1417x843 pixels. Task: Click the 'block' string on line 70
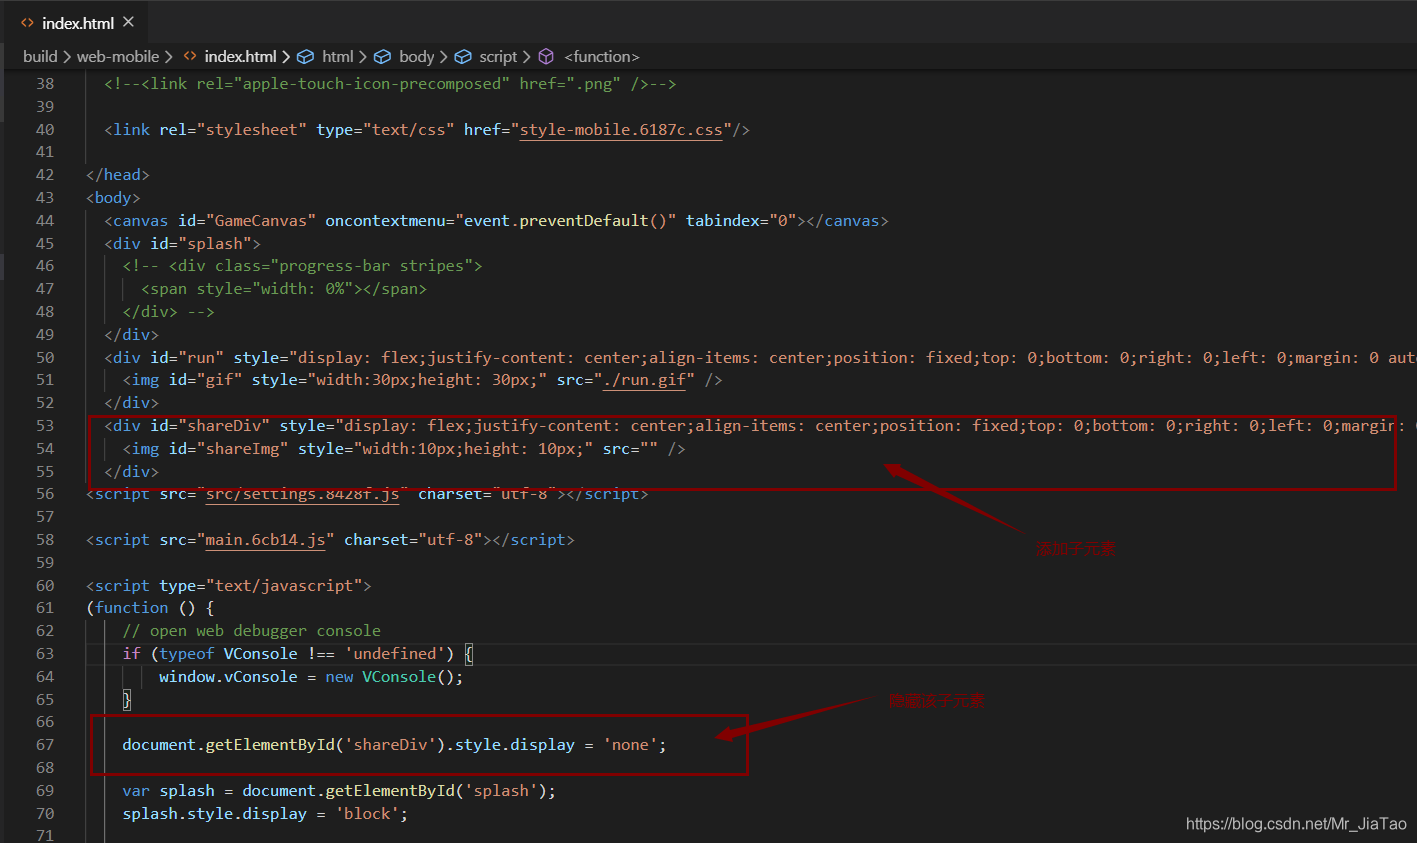[x=367, y=814]
